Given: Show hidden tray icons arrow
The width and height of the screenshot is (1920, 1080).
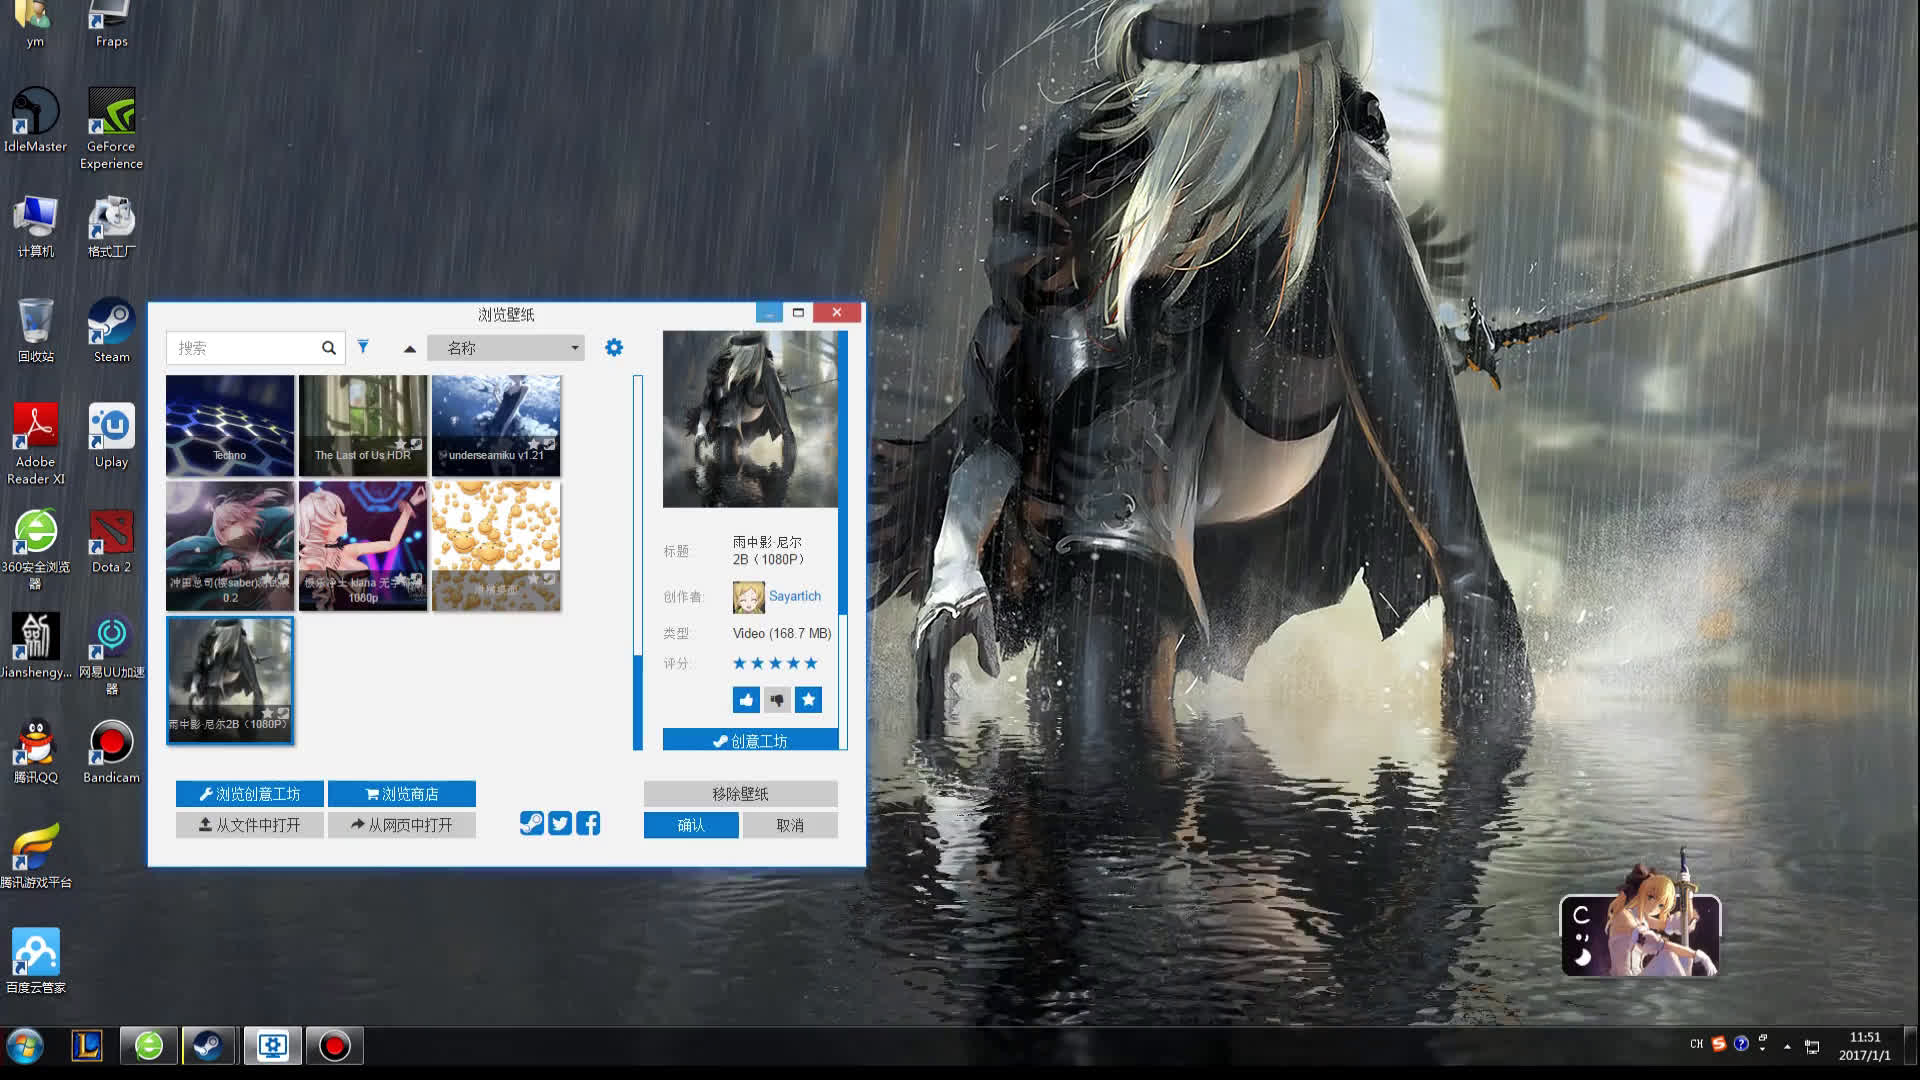Looking at the screenshot, I should (x=1787, y=1046).
